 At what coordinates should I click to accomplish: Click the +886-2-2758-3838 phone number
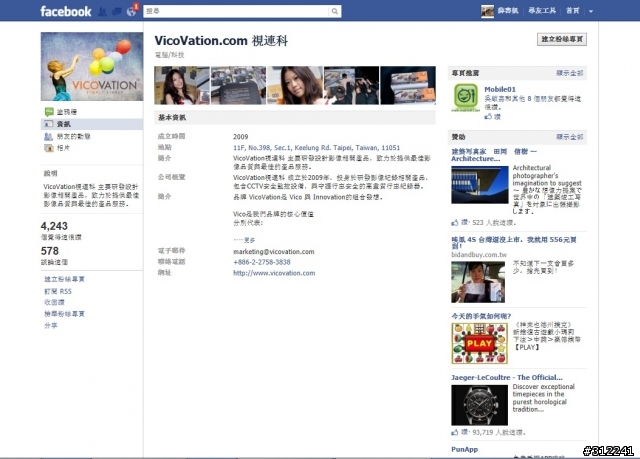[262, 262]
